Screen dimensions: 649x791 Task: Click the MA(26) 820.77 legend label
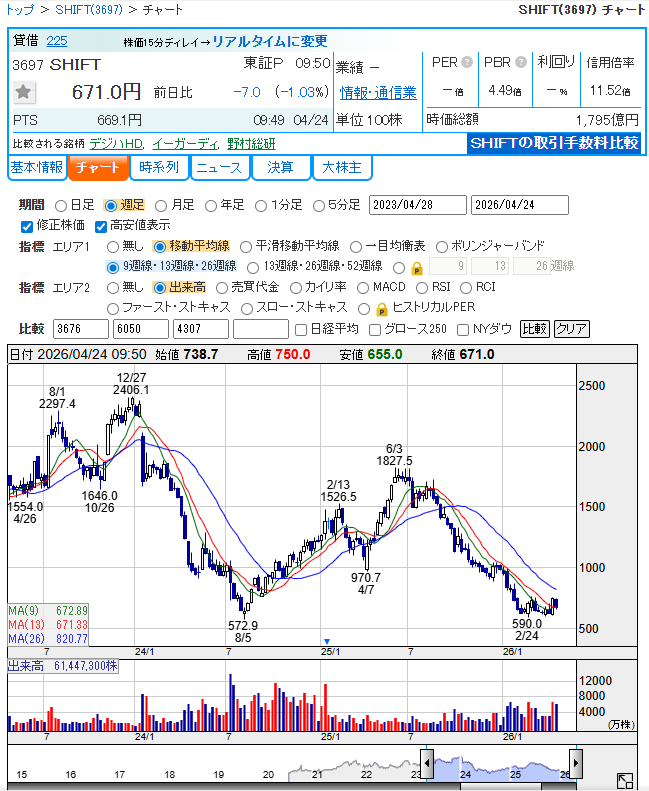click(x=48, y=639)
